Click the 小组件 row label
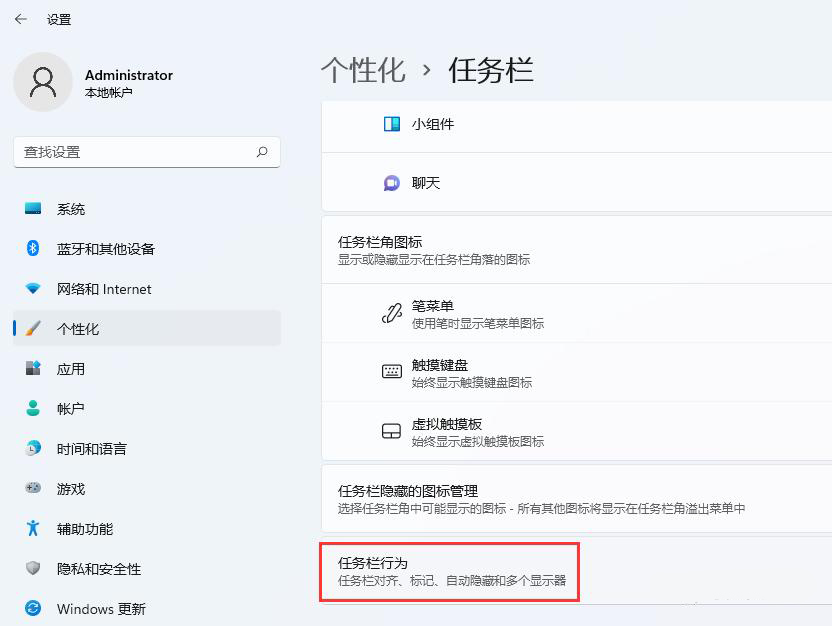This screenshot has width=832, height=626. tap(433, 124)
